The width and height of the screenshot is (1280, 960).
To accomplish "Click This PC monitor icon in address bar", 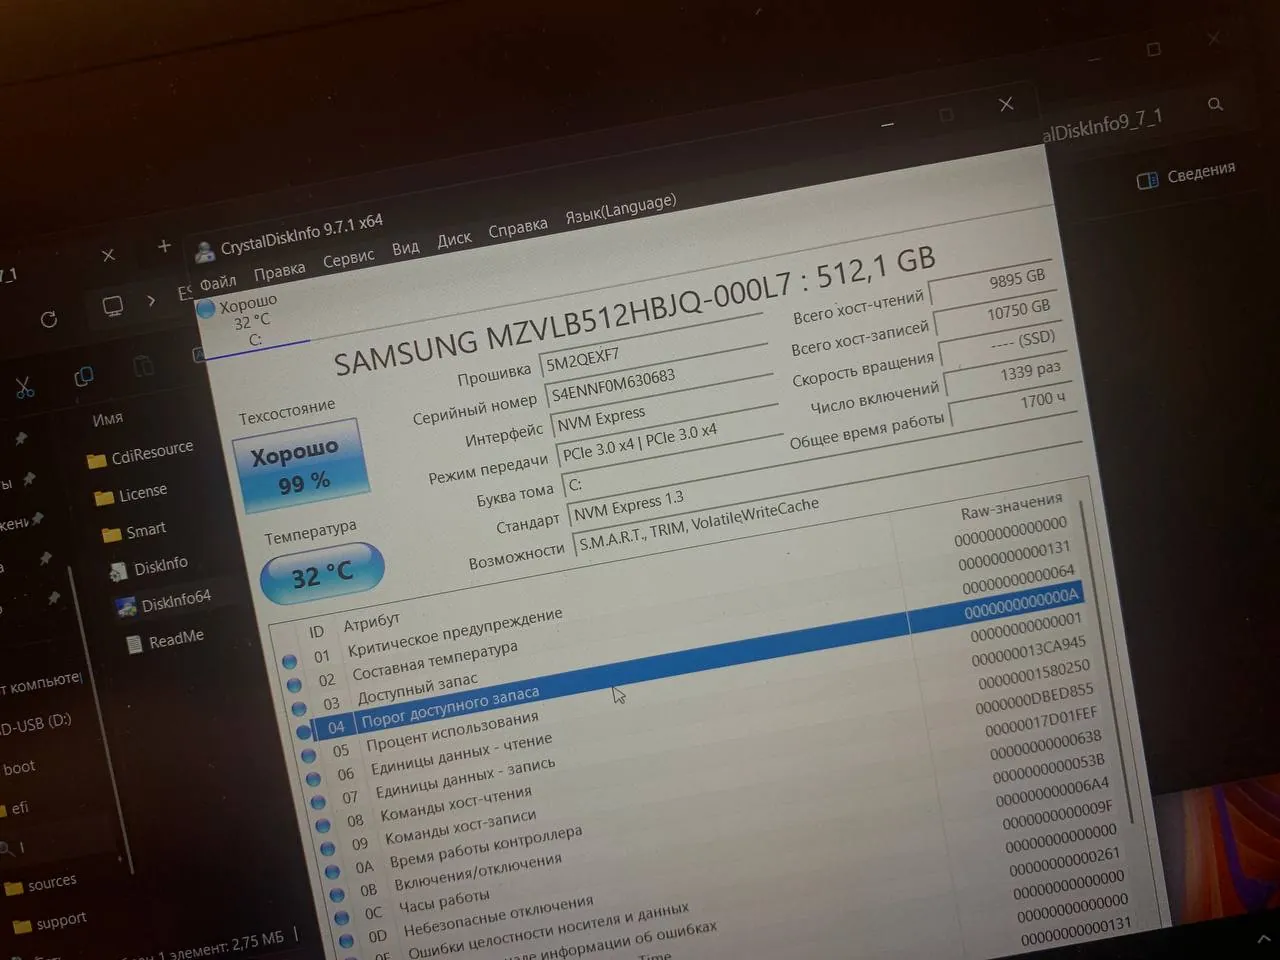I will (113, 305).
